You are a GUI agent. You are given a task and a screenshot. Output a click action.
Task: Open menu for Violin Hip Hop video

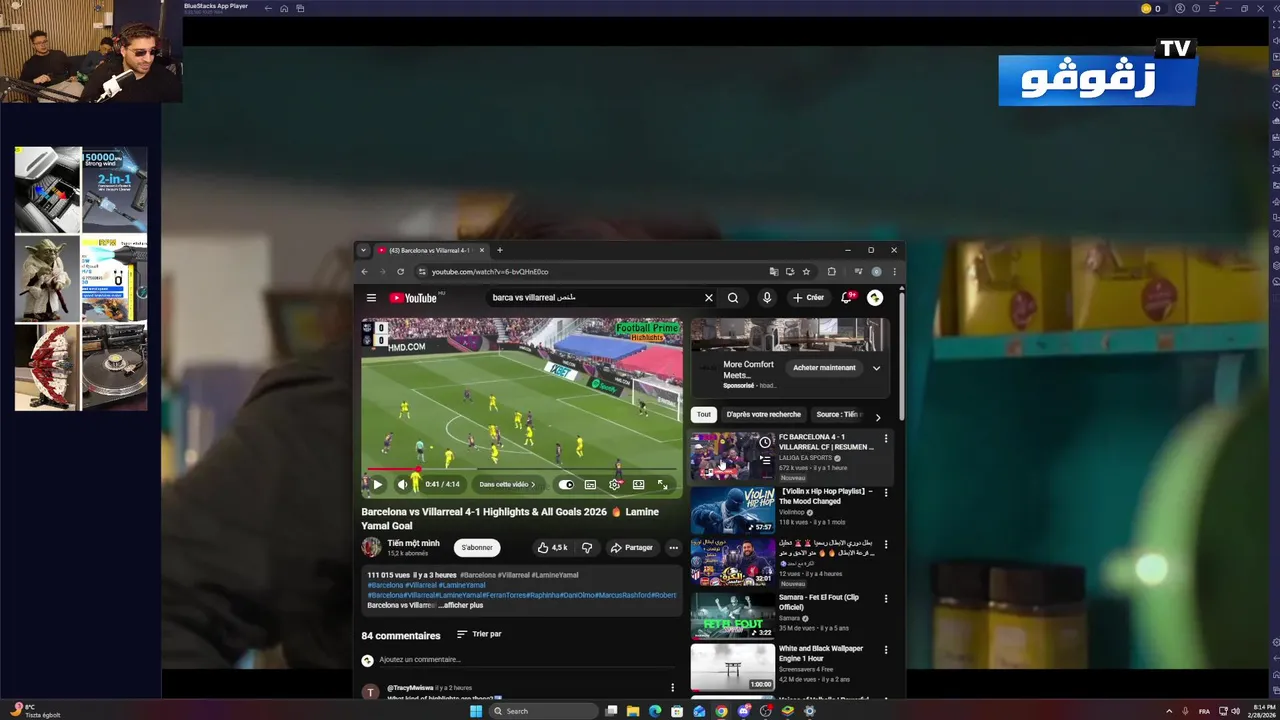coord(885,493)
